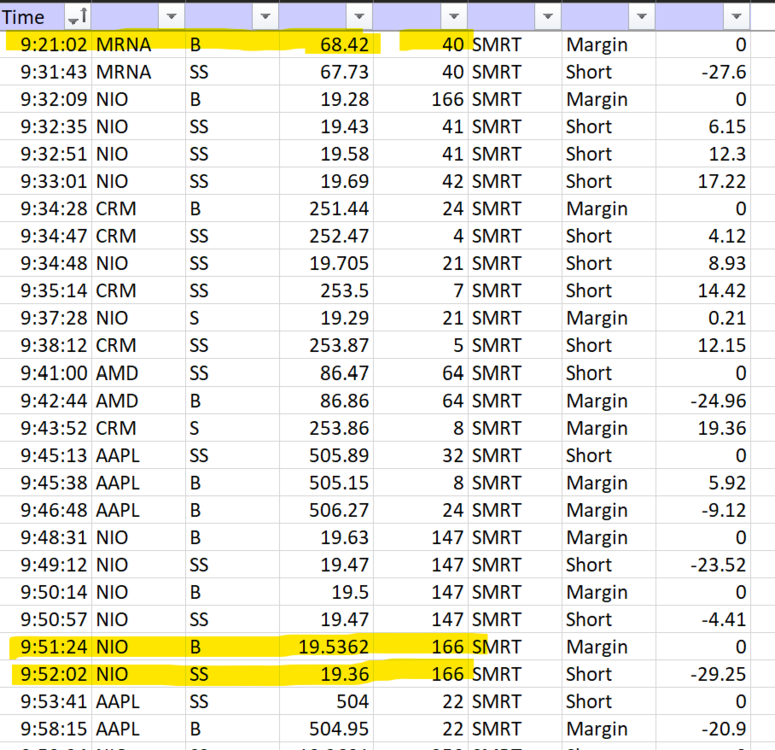Click price cell 505.15
775x750 pixels.
tap(326, 483)
